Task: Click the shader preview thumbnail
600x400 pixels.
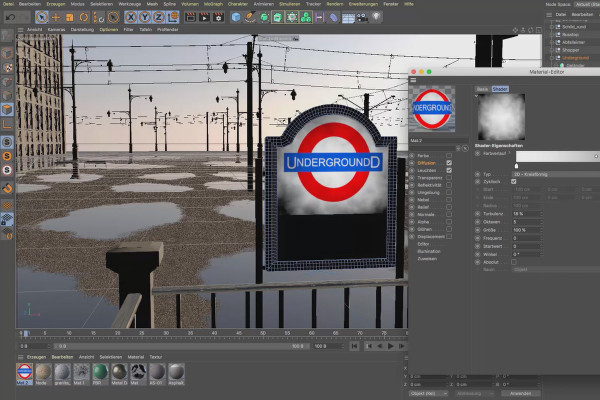Action: (x=501, y=117)
